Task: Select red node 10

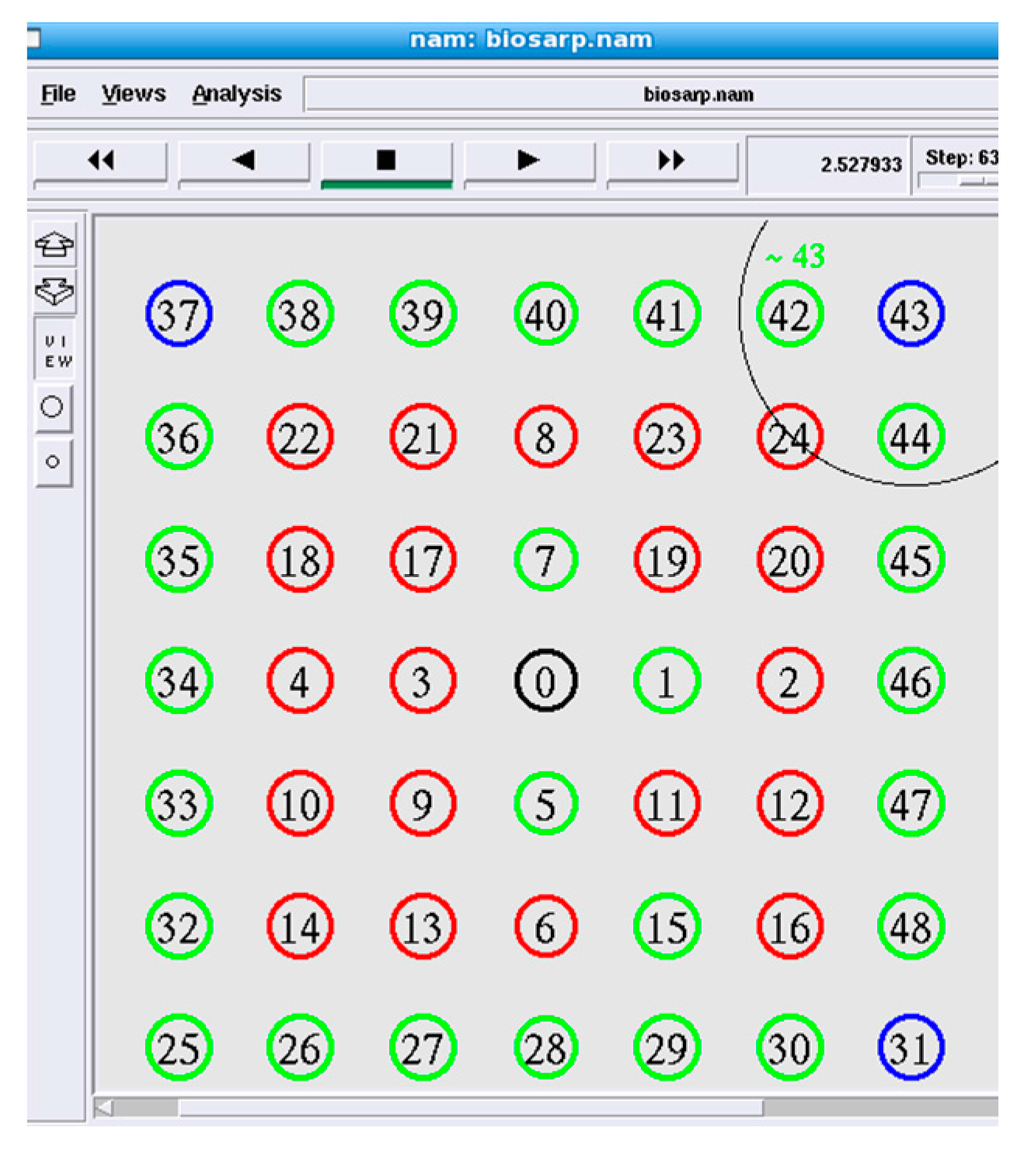Action: pos(300,804)
